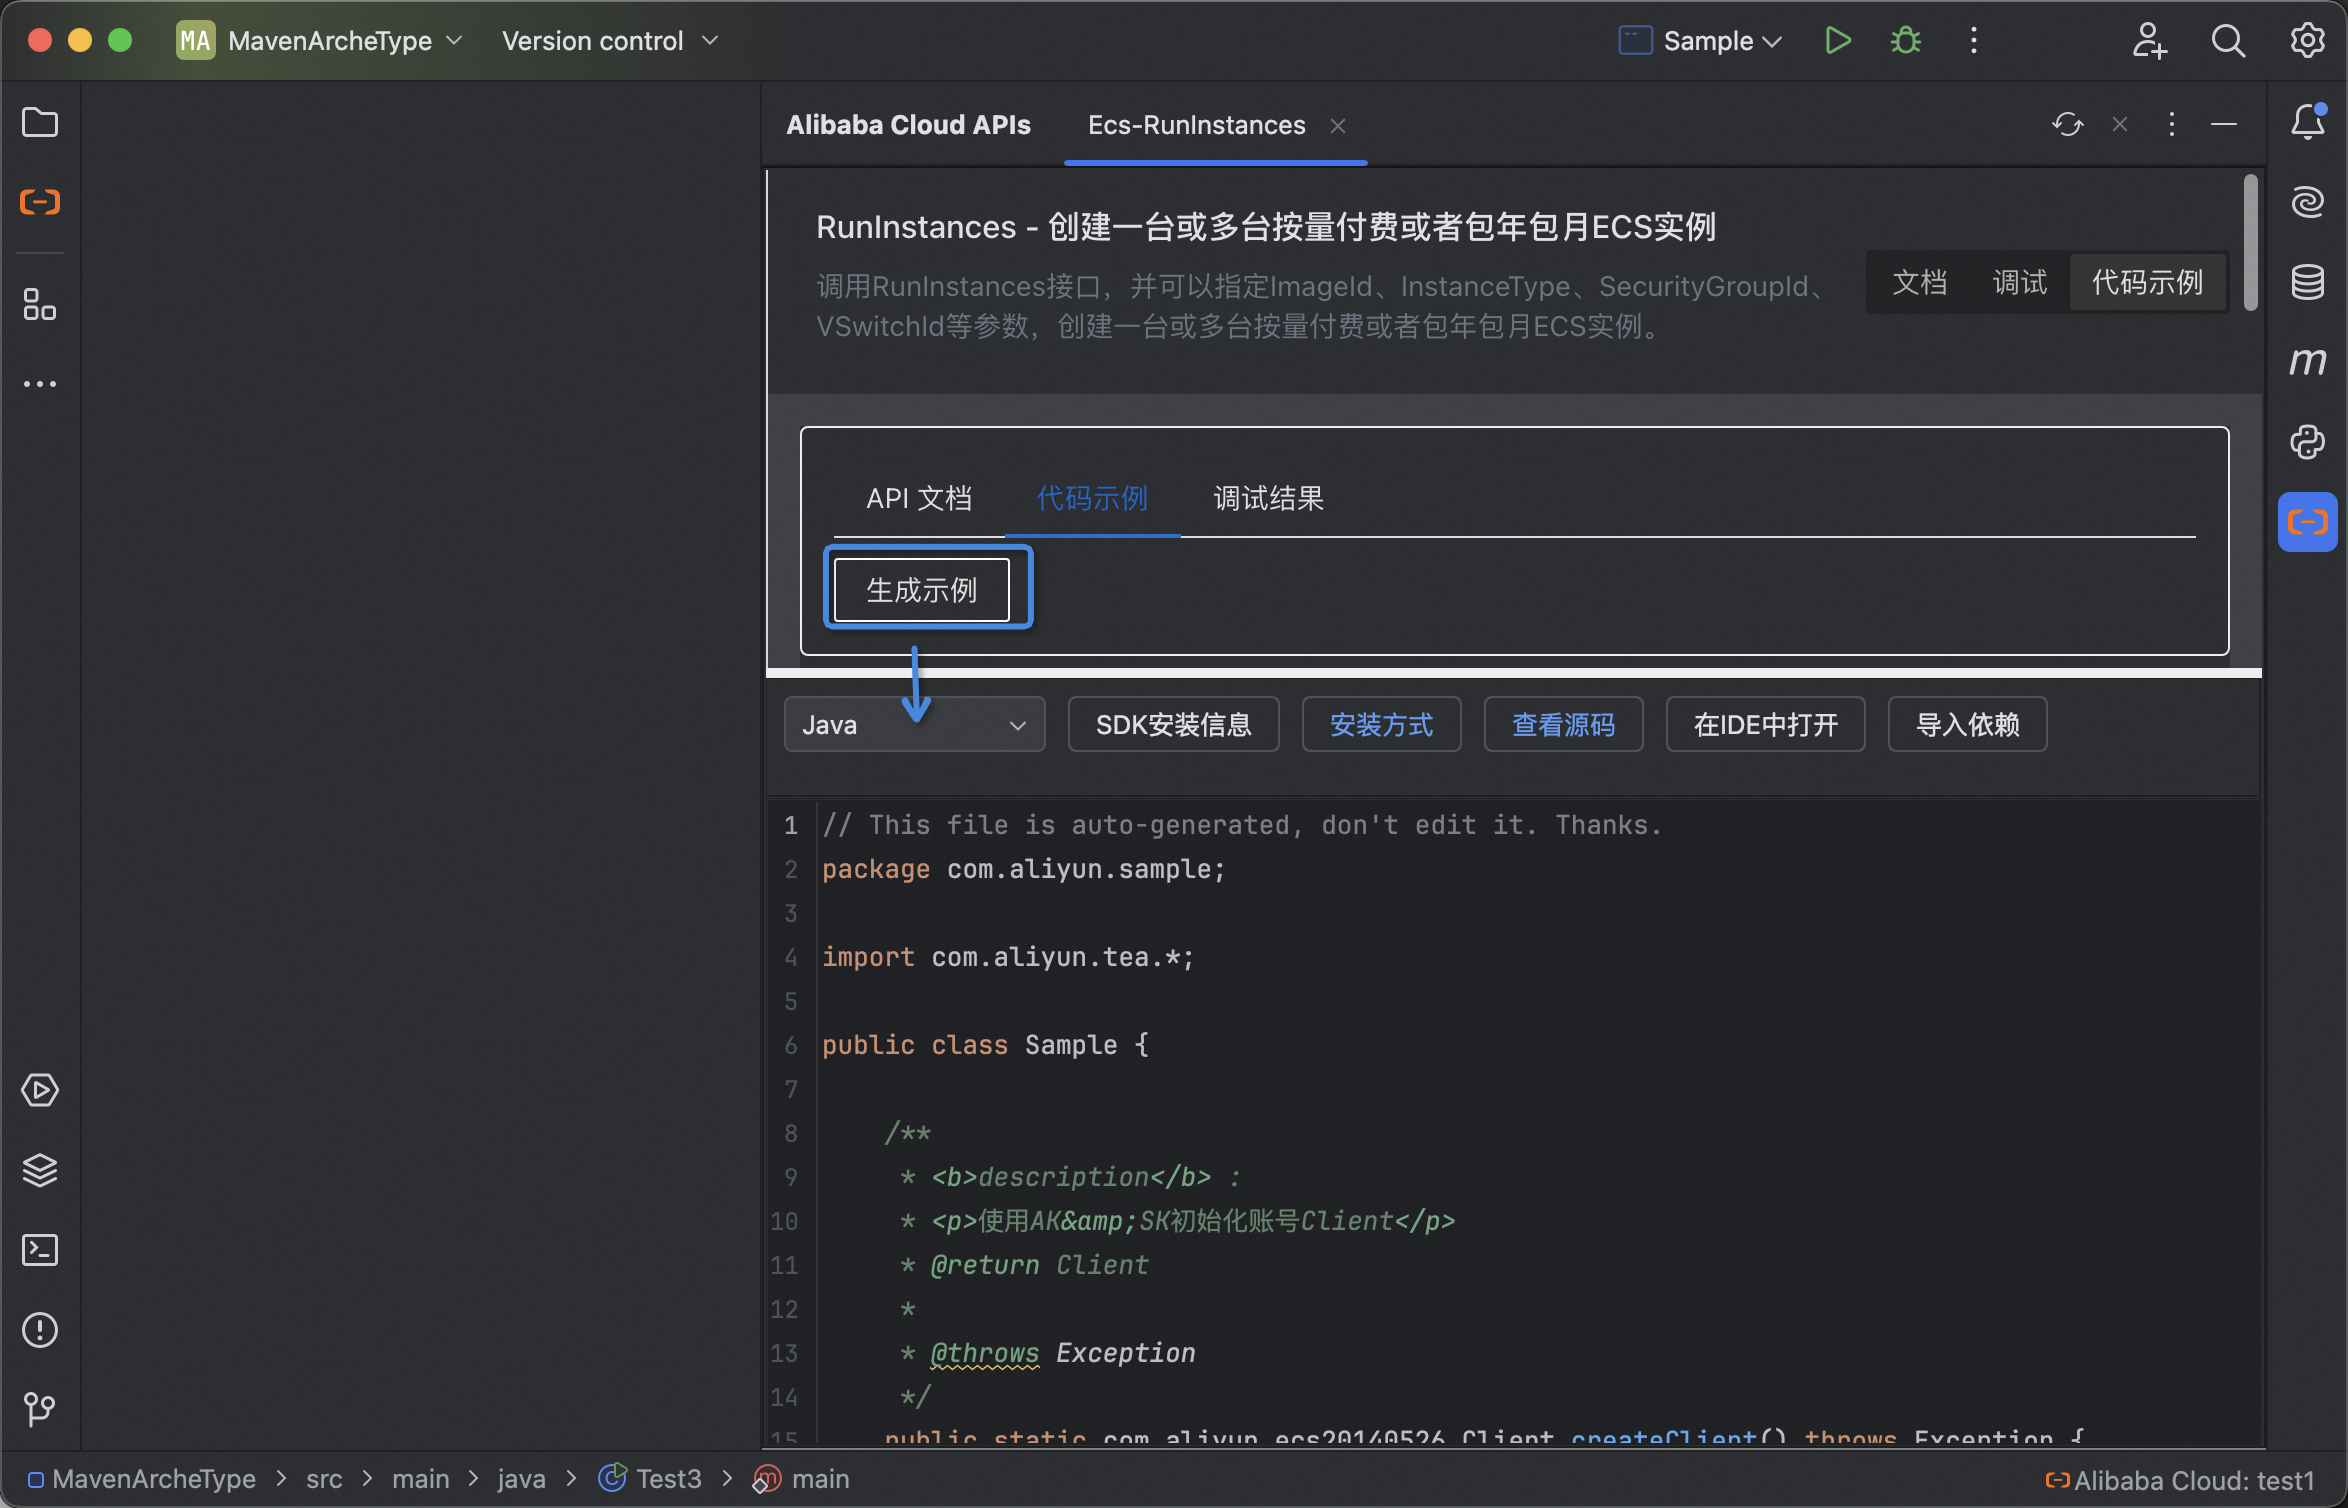Select java in the breadcrumb bar

(522, 1480)
